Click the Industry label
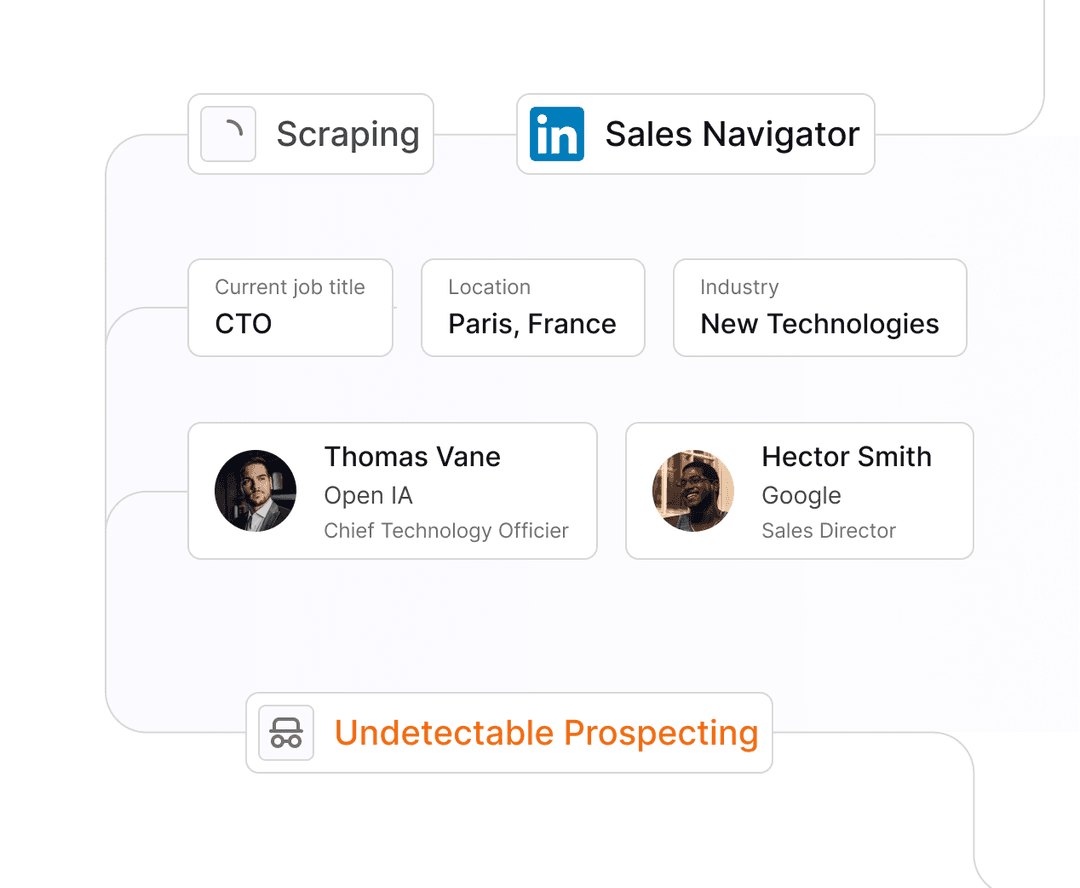The width and height of the screenshot is (1080, 888). pos(739,287)
